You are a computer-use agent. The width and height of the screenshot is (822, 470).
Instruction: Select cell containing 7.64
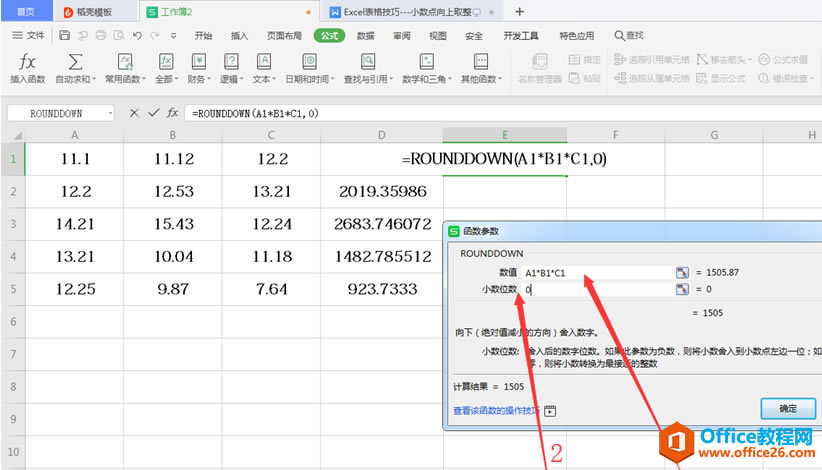[x=272, y=289]
